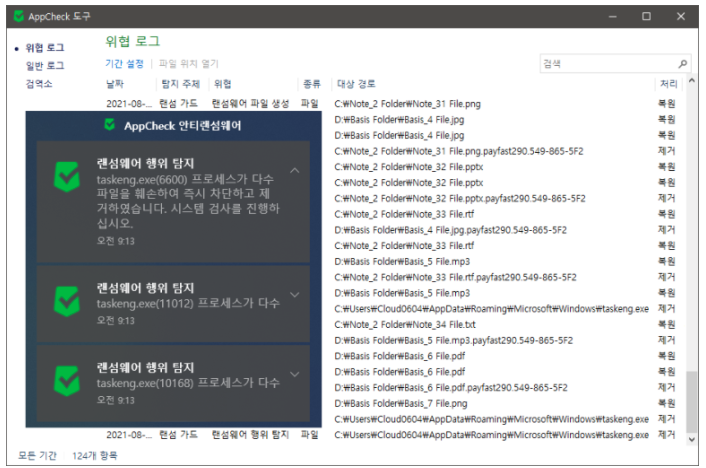Click shield icon of taskeng.exe(11012) notification
706x468 pixels.
point(67,301)
